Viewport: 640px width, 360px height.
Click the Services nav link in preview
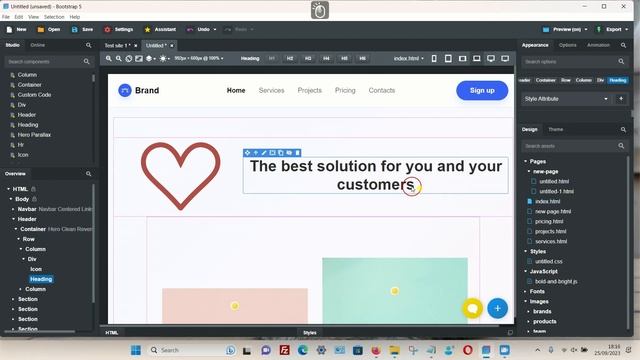click(271, 90)
